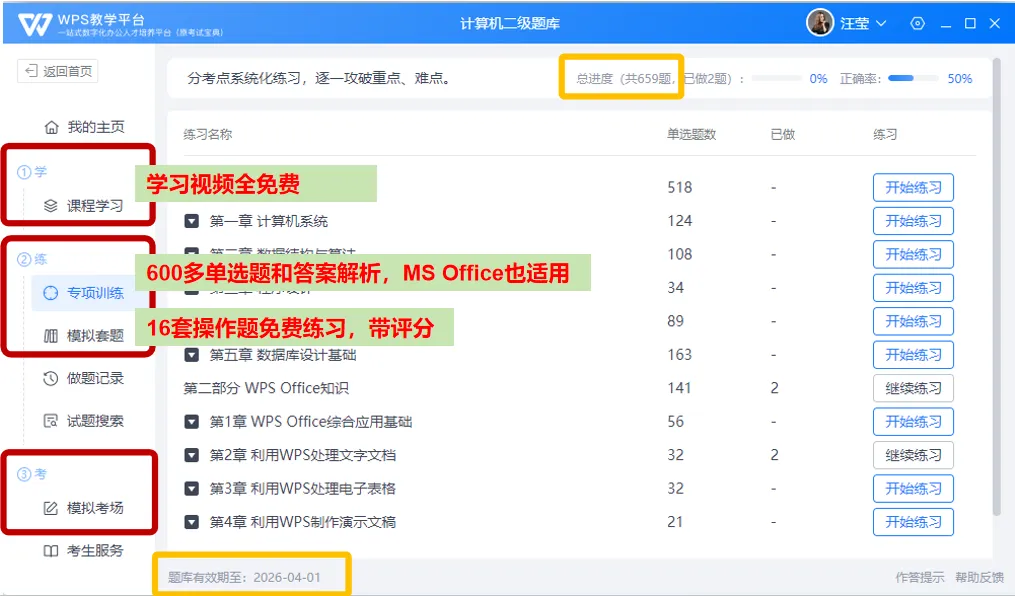Screen dimensions: 1015x596
Task: Click the book icon beside 考生服务
Action: pos(50,551)
